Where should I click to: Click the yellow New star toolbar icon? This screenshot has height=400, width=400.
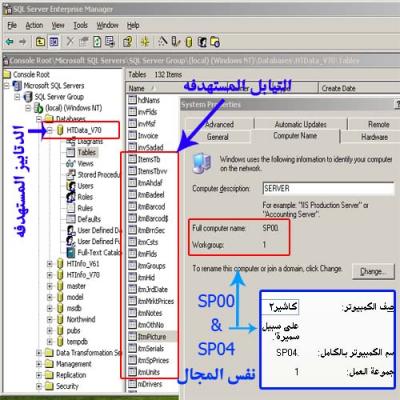145,42
